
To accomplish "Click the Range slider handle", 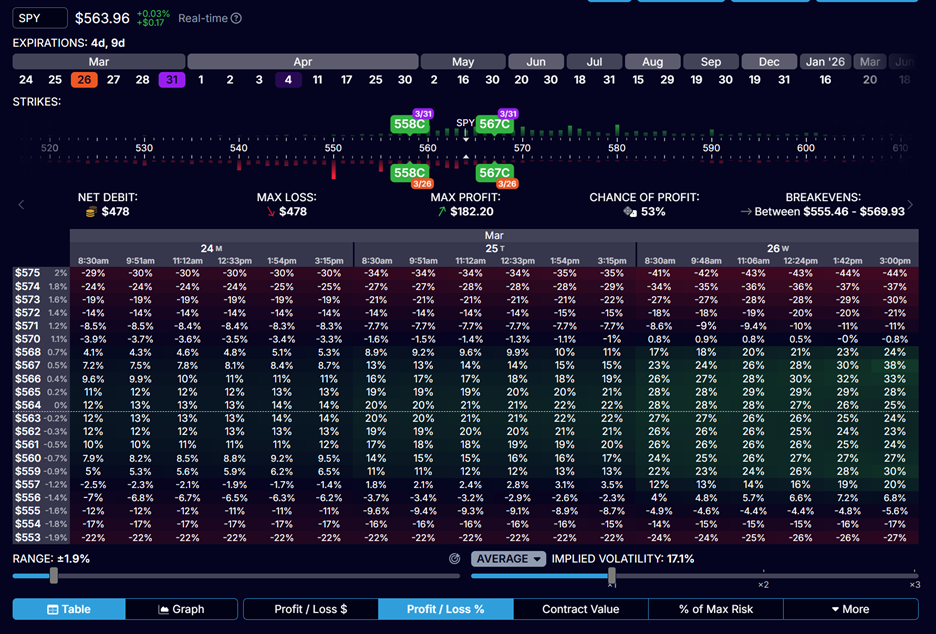I will point(54,576).
